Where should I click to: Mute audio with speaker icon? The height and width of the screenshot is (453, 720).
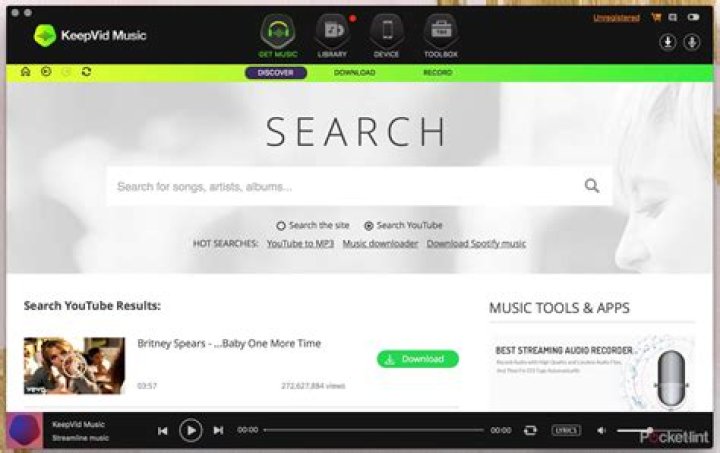pyautogui.click(x=601, y=431)
